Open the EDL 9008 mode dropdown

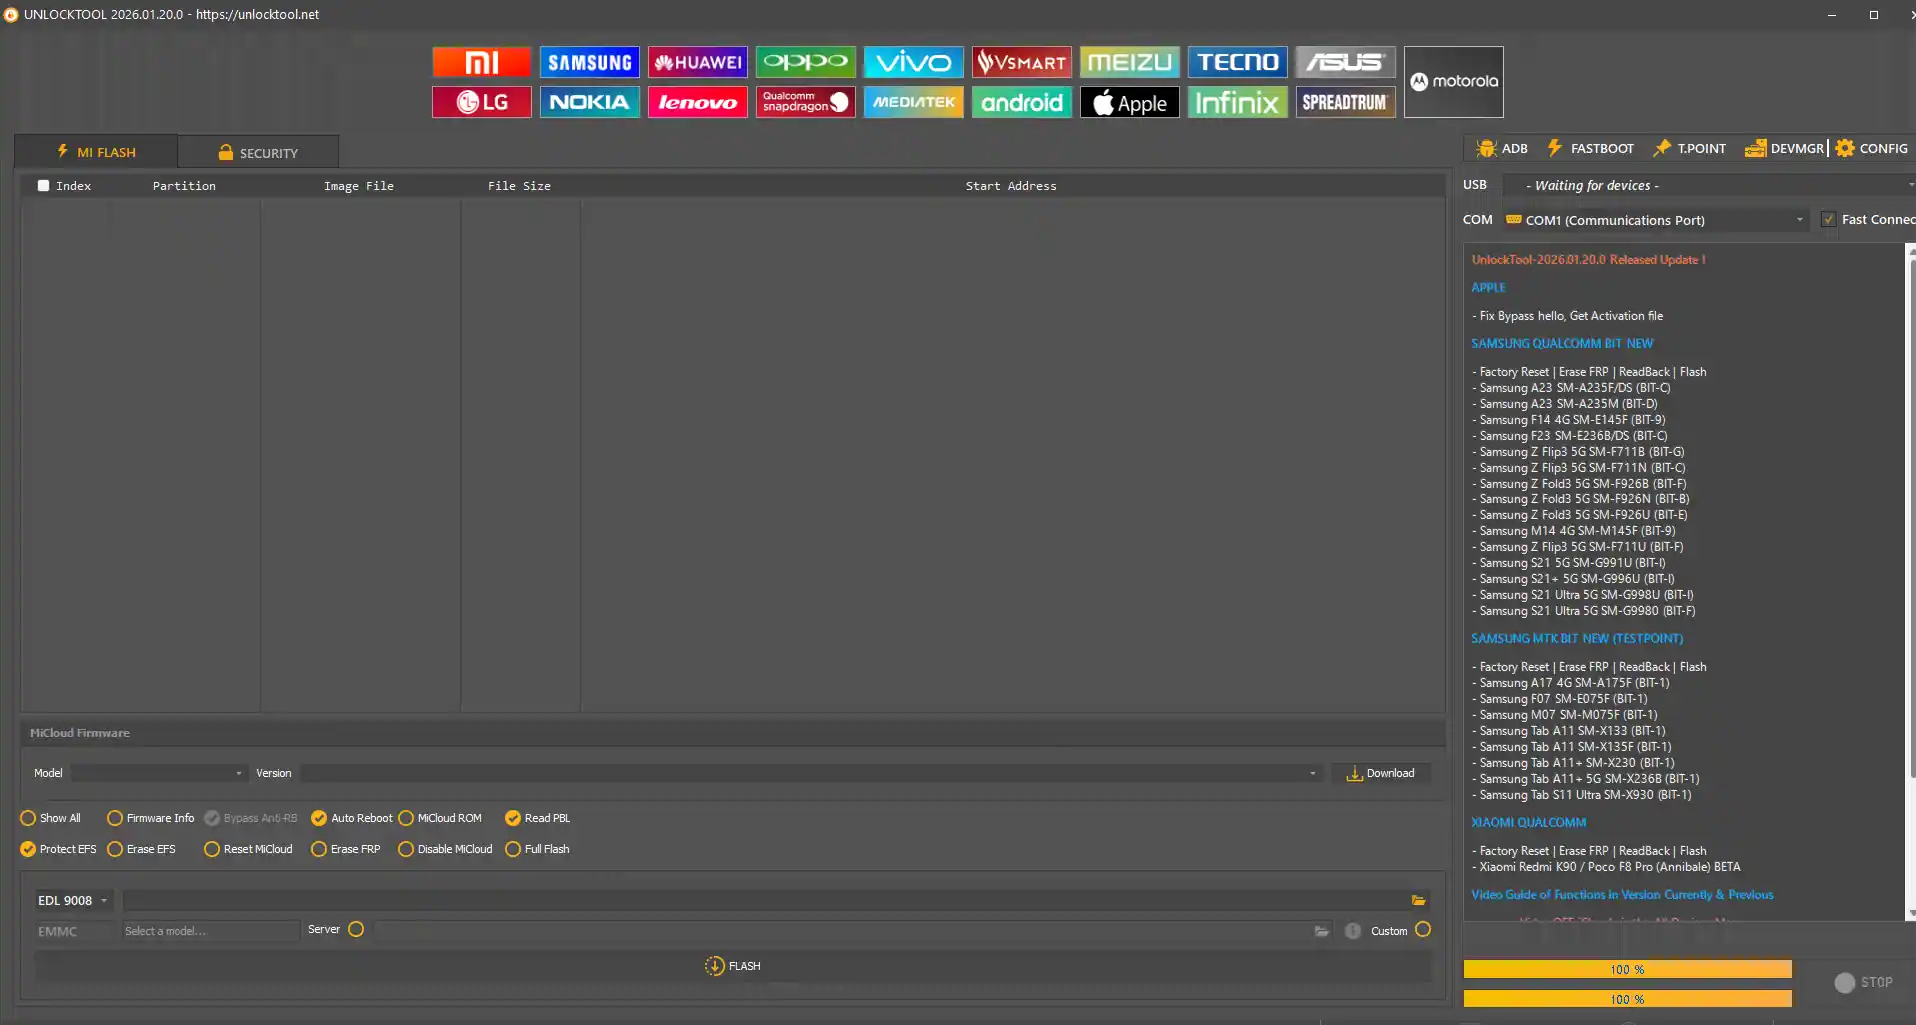tap(73, 900)
